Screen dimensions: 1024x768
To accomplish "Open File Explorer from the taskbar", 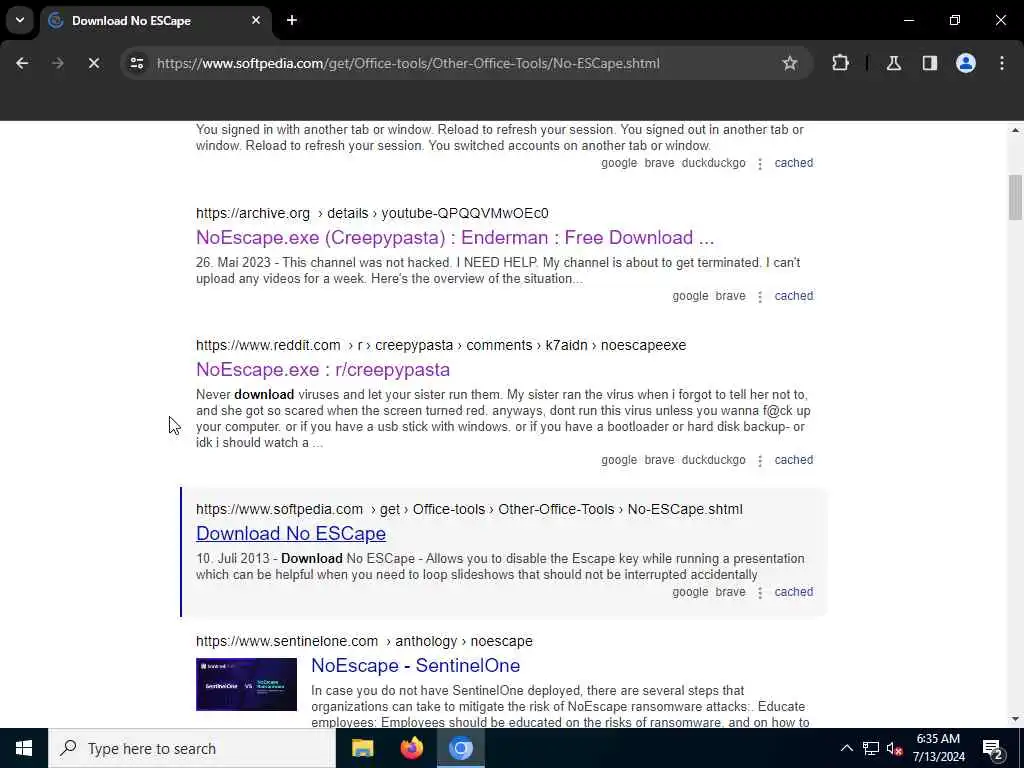I will pos(362,748).
